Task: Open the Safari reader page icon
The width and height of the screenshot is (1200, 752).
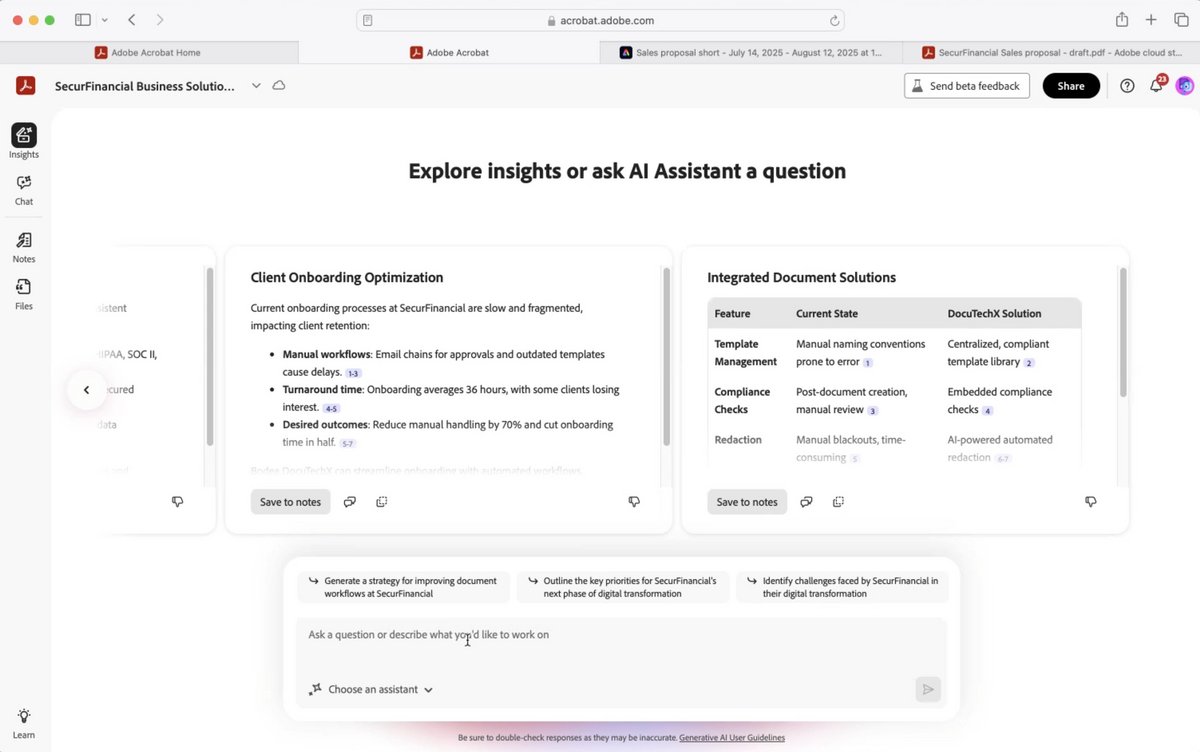Action: [368, 20]
